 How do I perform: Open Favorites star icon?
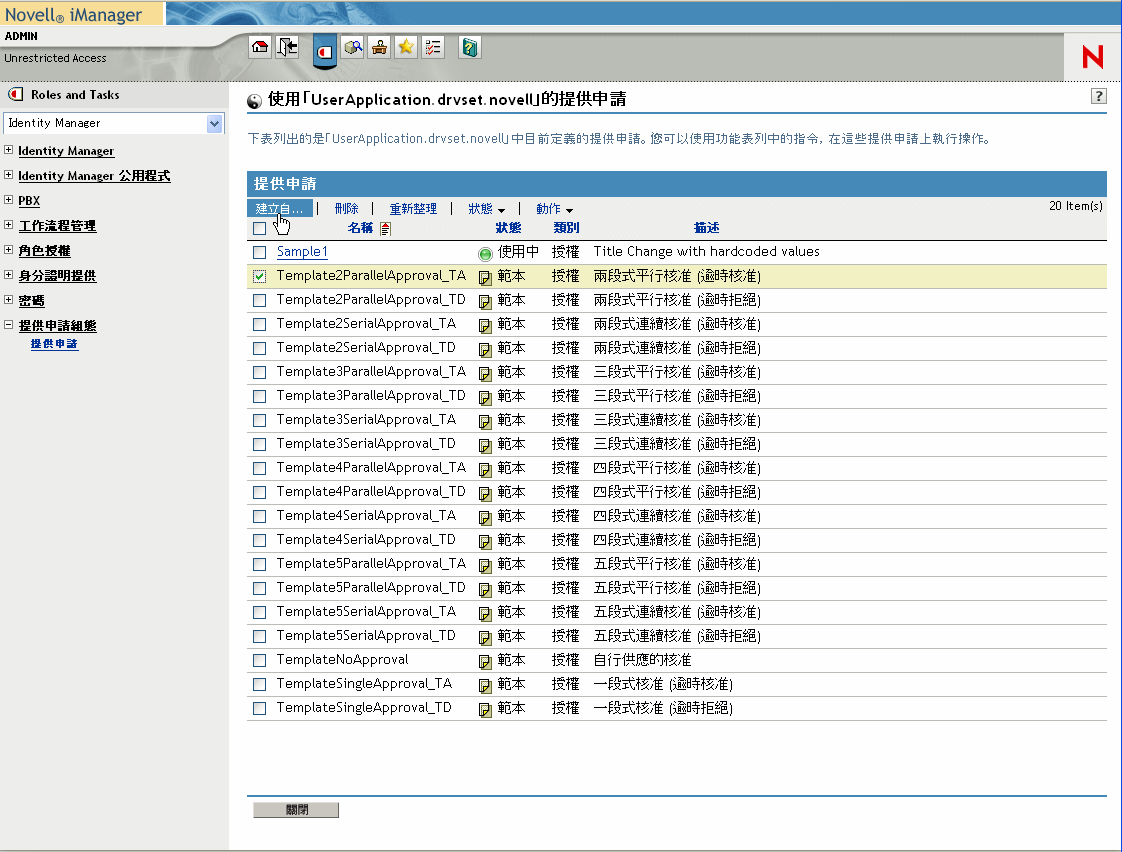coord(406,47)
